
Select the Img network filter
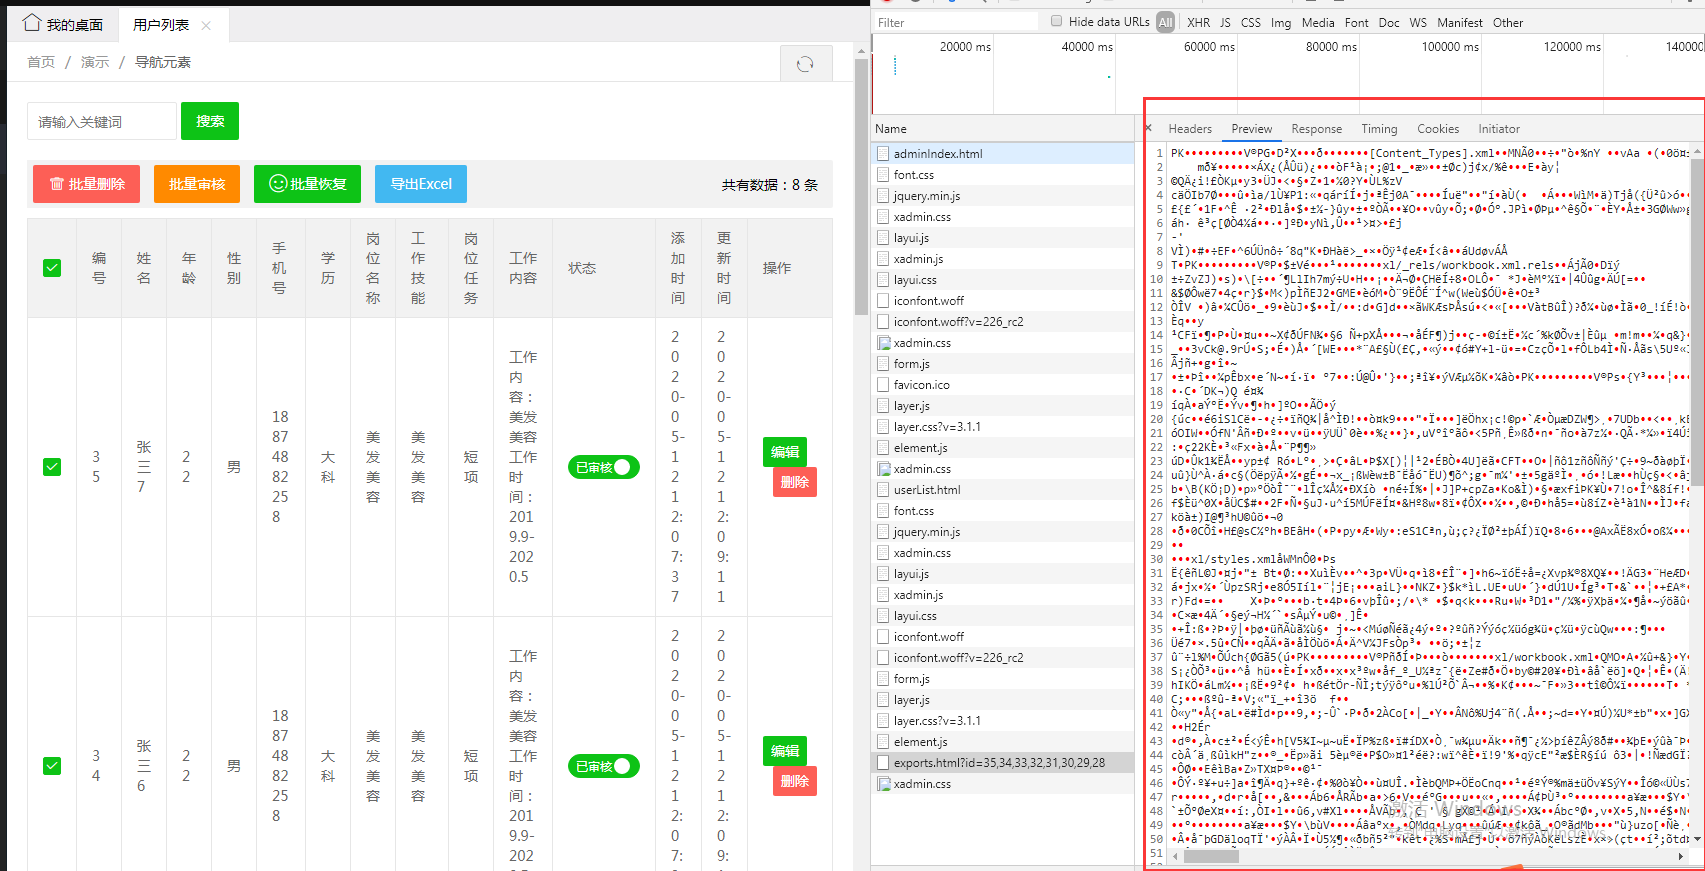1281,22
